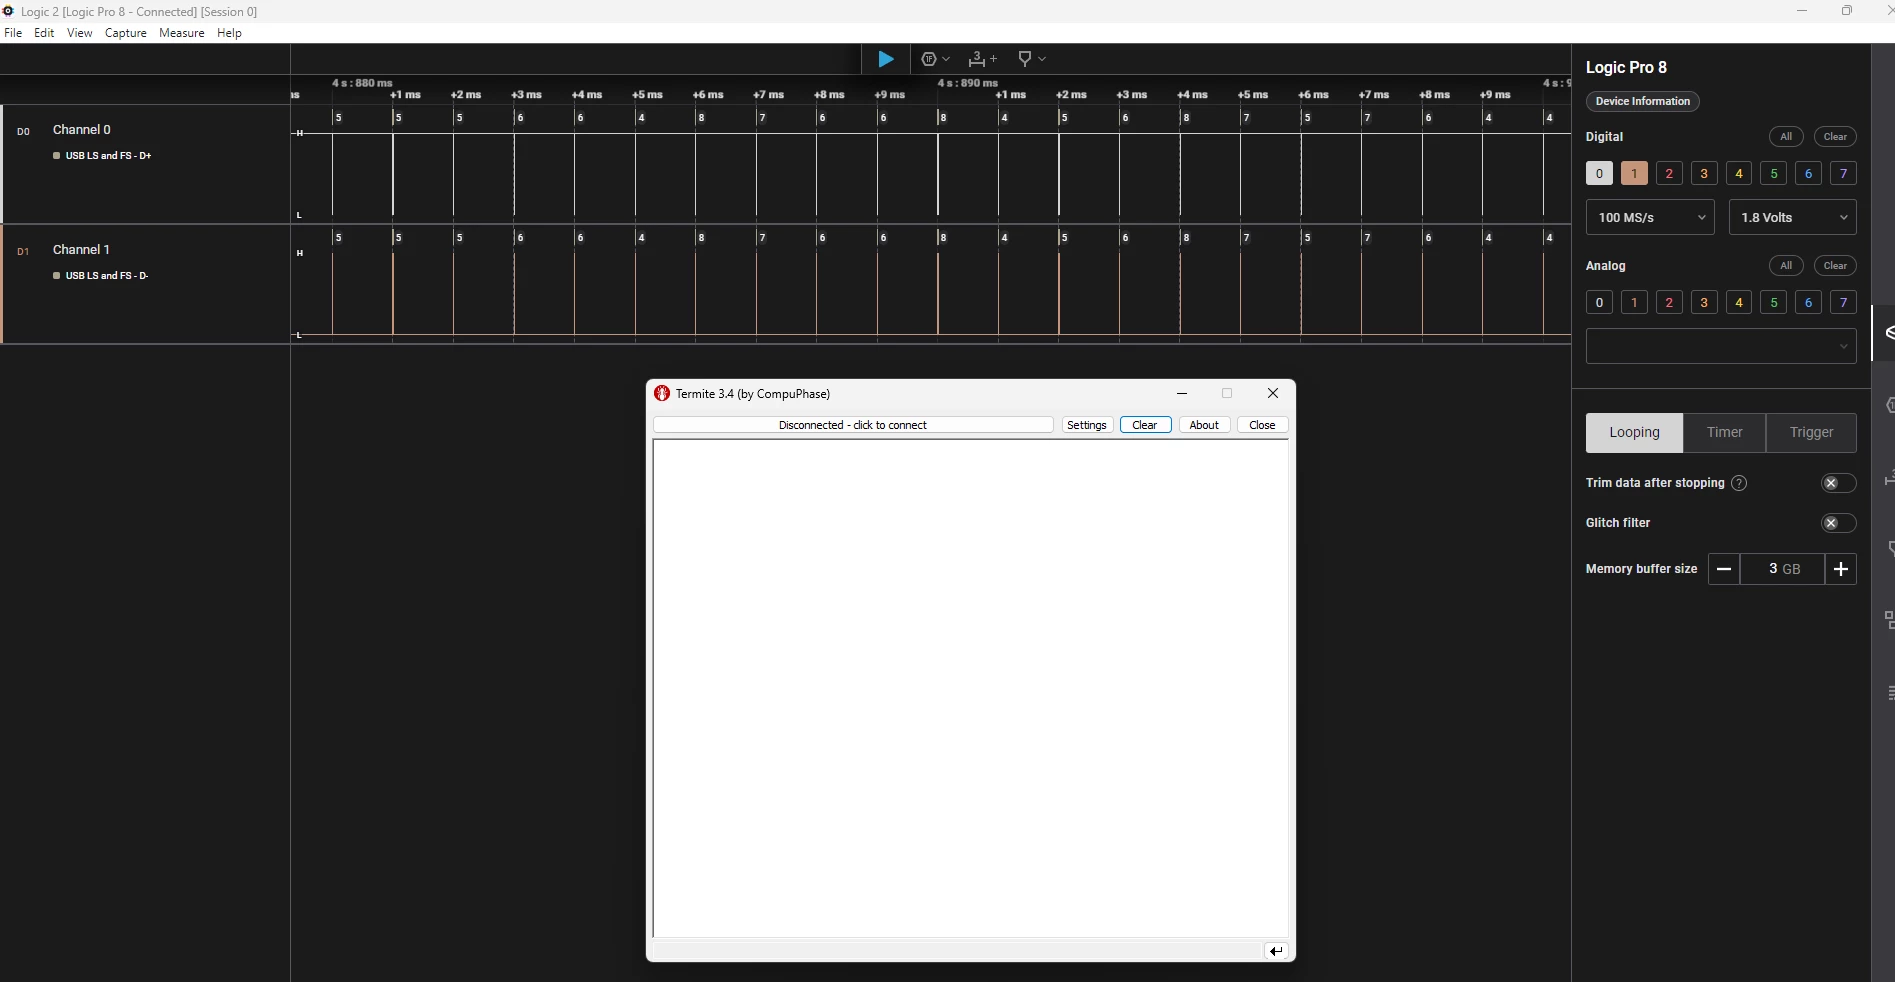Click the USB LS and FS - D- analyzer label

[x=107, y=276]
